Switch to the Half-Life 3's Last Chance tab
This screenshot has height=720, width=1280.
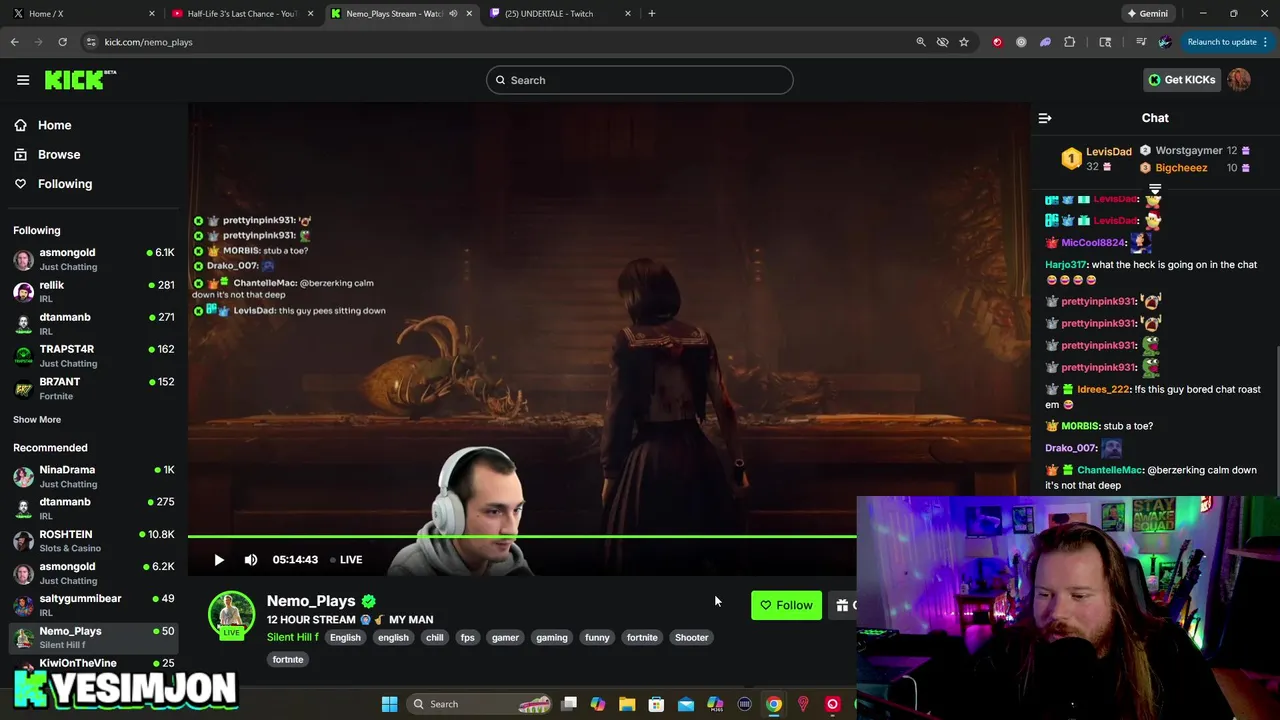(x=242, y=14)
